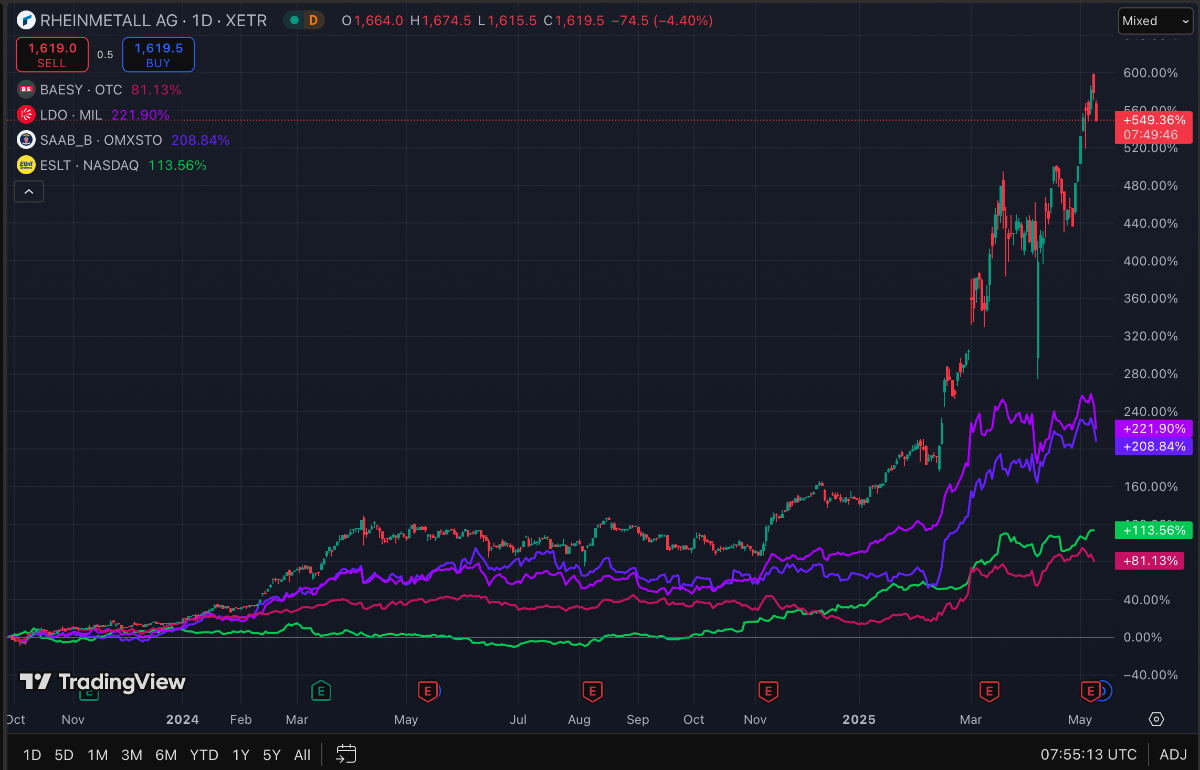Image resolution: width=1200 pixels, height=770 pixels.
Task: Click the green earnings marker near March 2024
Action: tap(321, 689)
